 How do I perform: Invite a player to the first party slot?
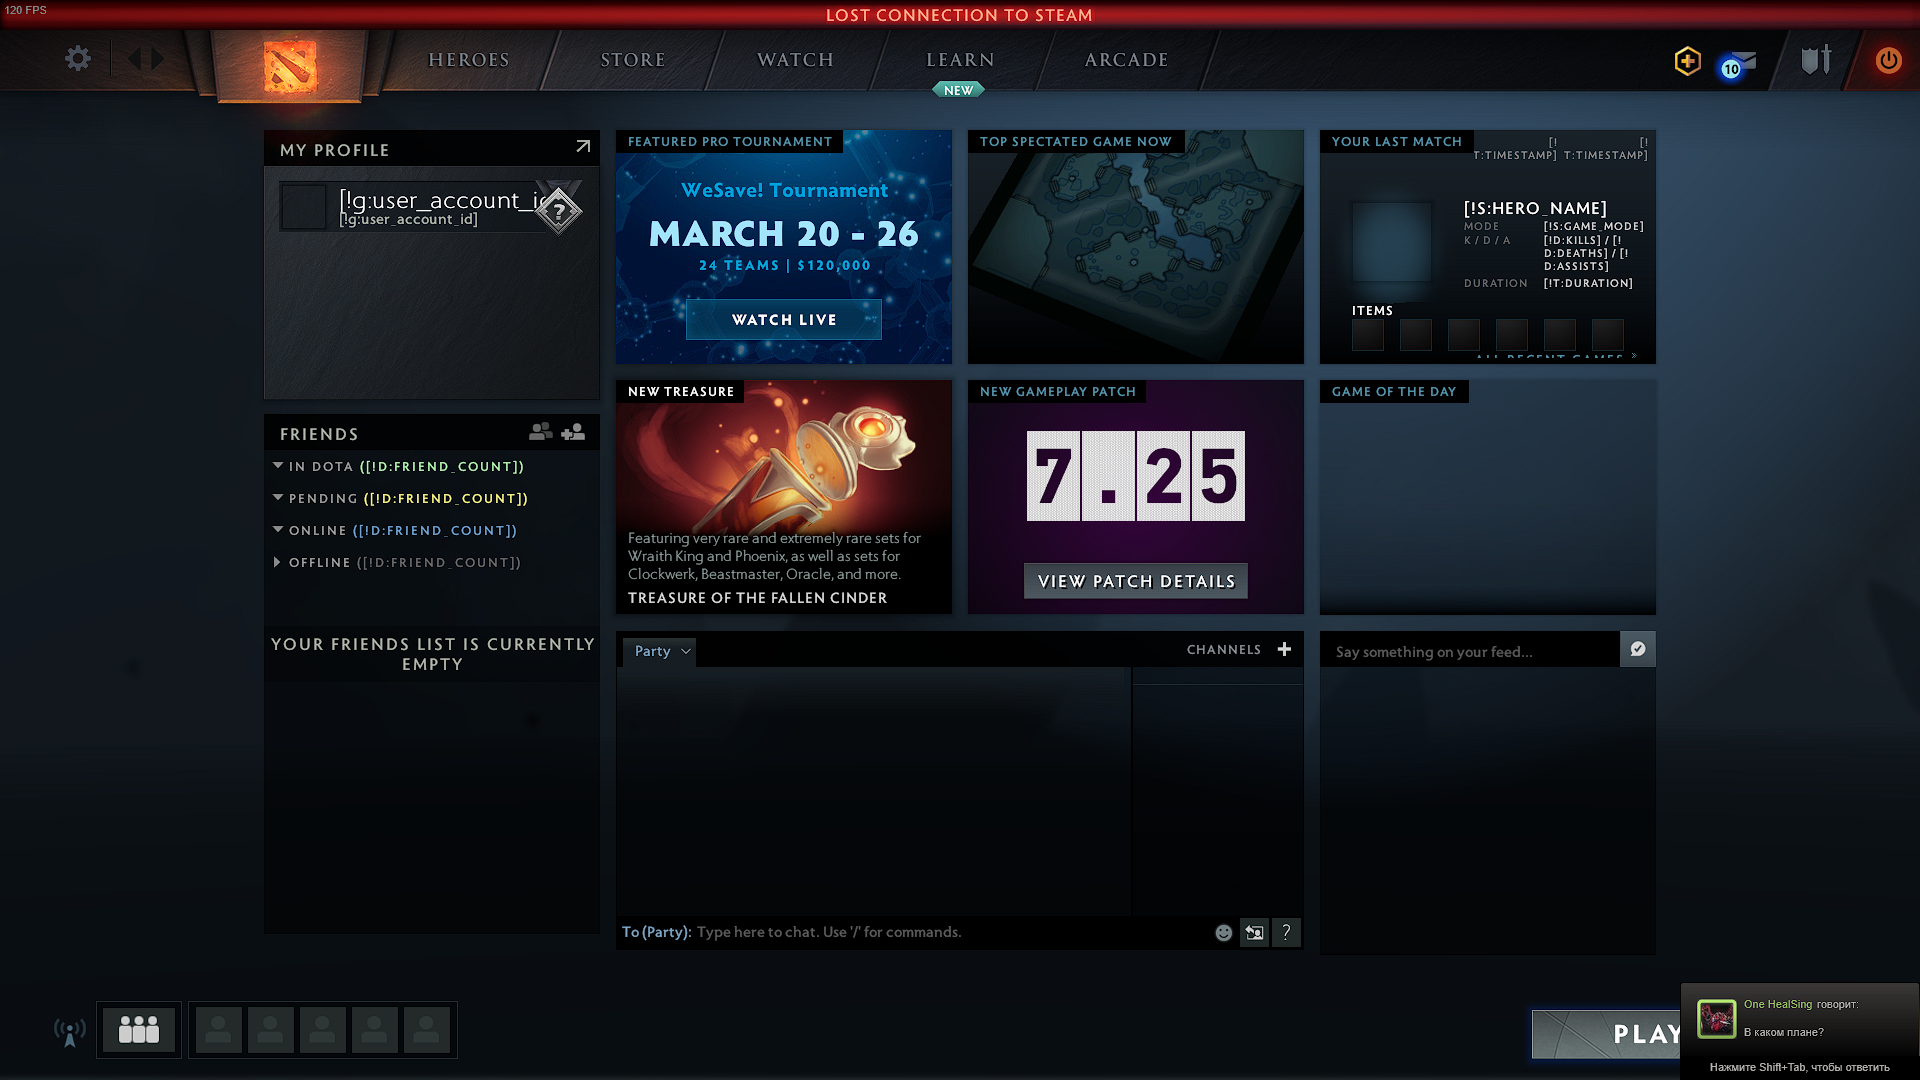pyautogui.click(x=219, y=1029)
